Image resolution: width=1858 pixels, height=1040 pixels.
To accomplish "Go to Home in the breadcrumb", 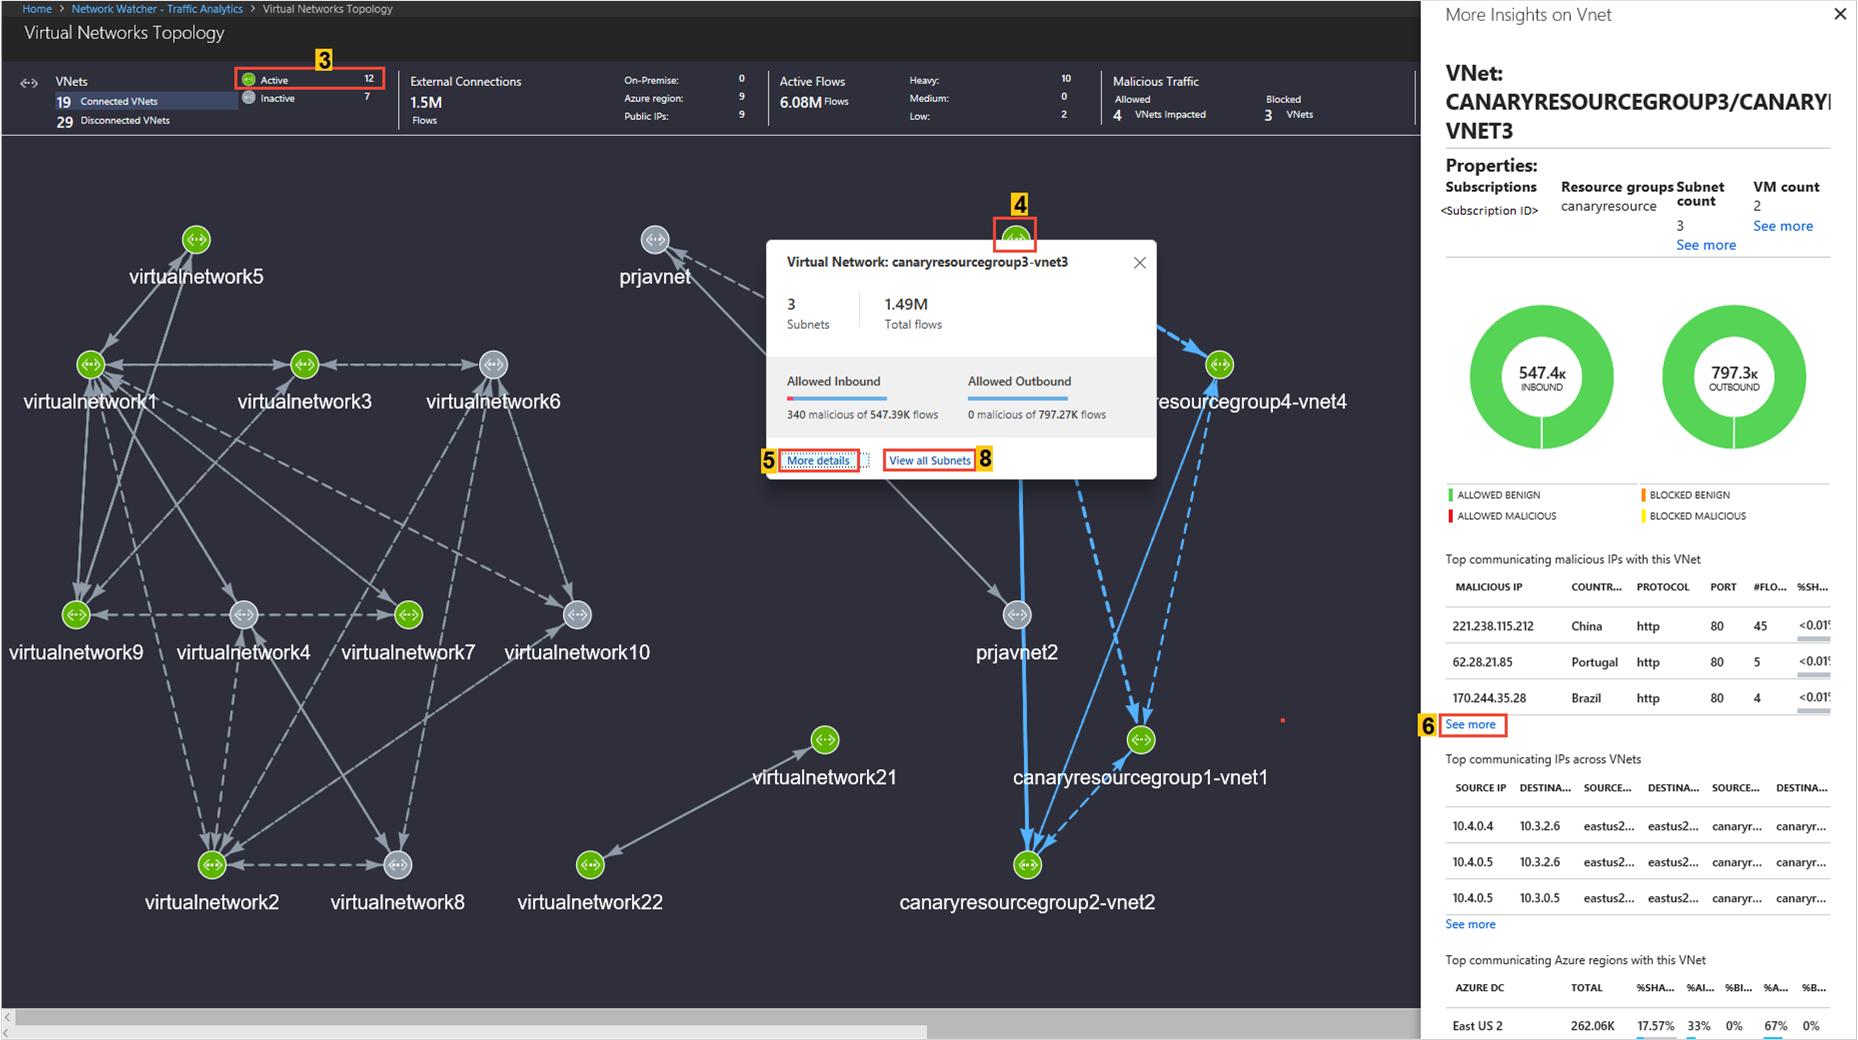I will (x=37, y=9).
